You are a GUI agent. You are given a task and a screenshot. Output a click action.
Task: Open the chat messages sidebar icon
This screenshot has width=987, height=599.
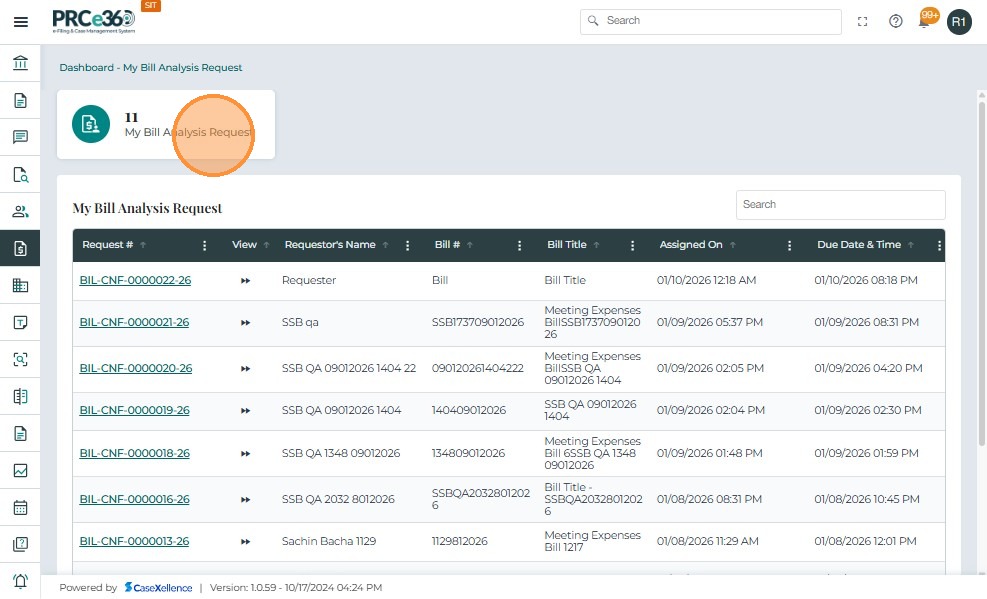[x=20, y=137]
